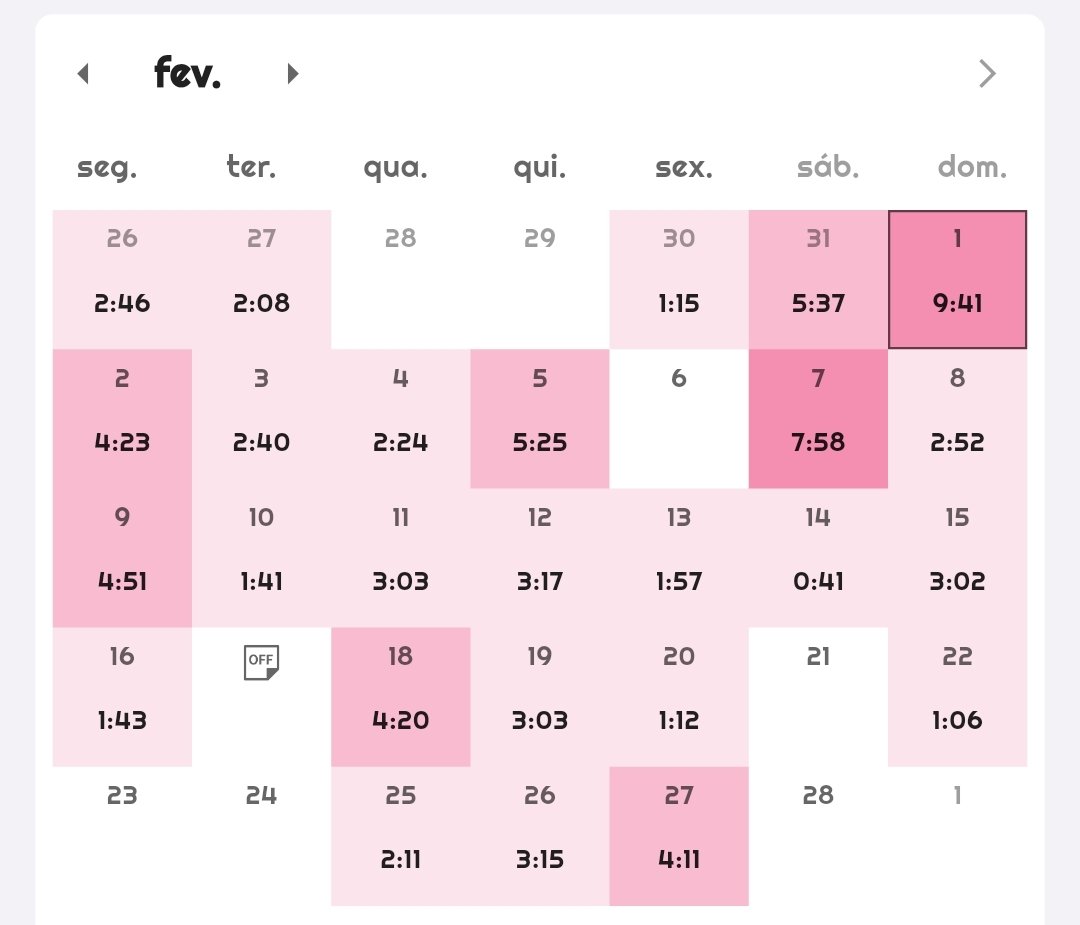Select empty day 21
Screen dimensions: 1080x925
818,697
